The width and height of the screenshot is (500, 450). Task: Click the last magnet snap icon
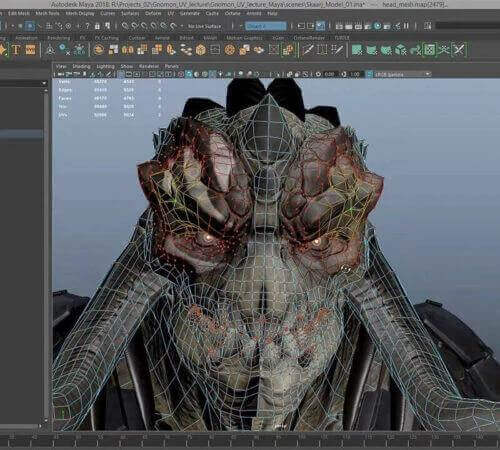[x=173, y=26]
